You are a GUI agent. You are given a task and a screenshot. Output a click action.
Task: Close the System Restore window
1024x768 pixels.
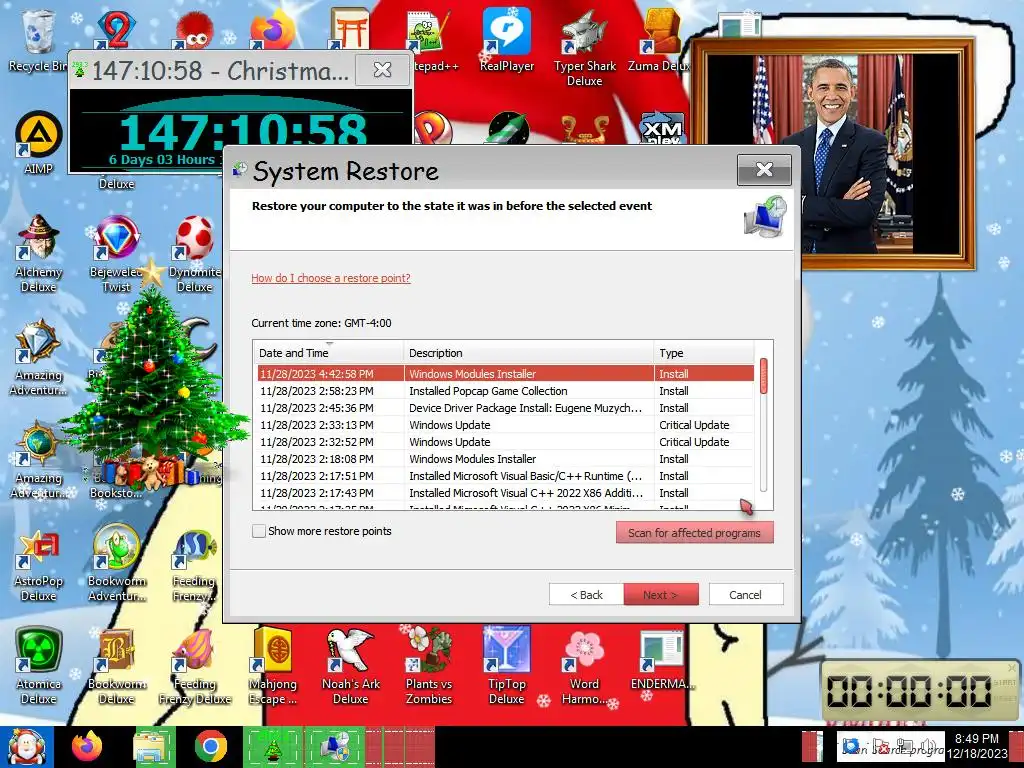pyautogui.click(x=763, y=170)
